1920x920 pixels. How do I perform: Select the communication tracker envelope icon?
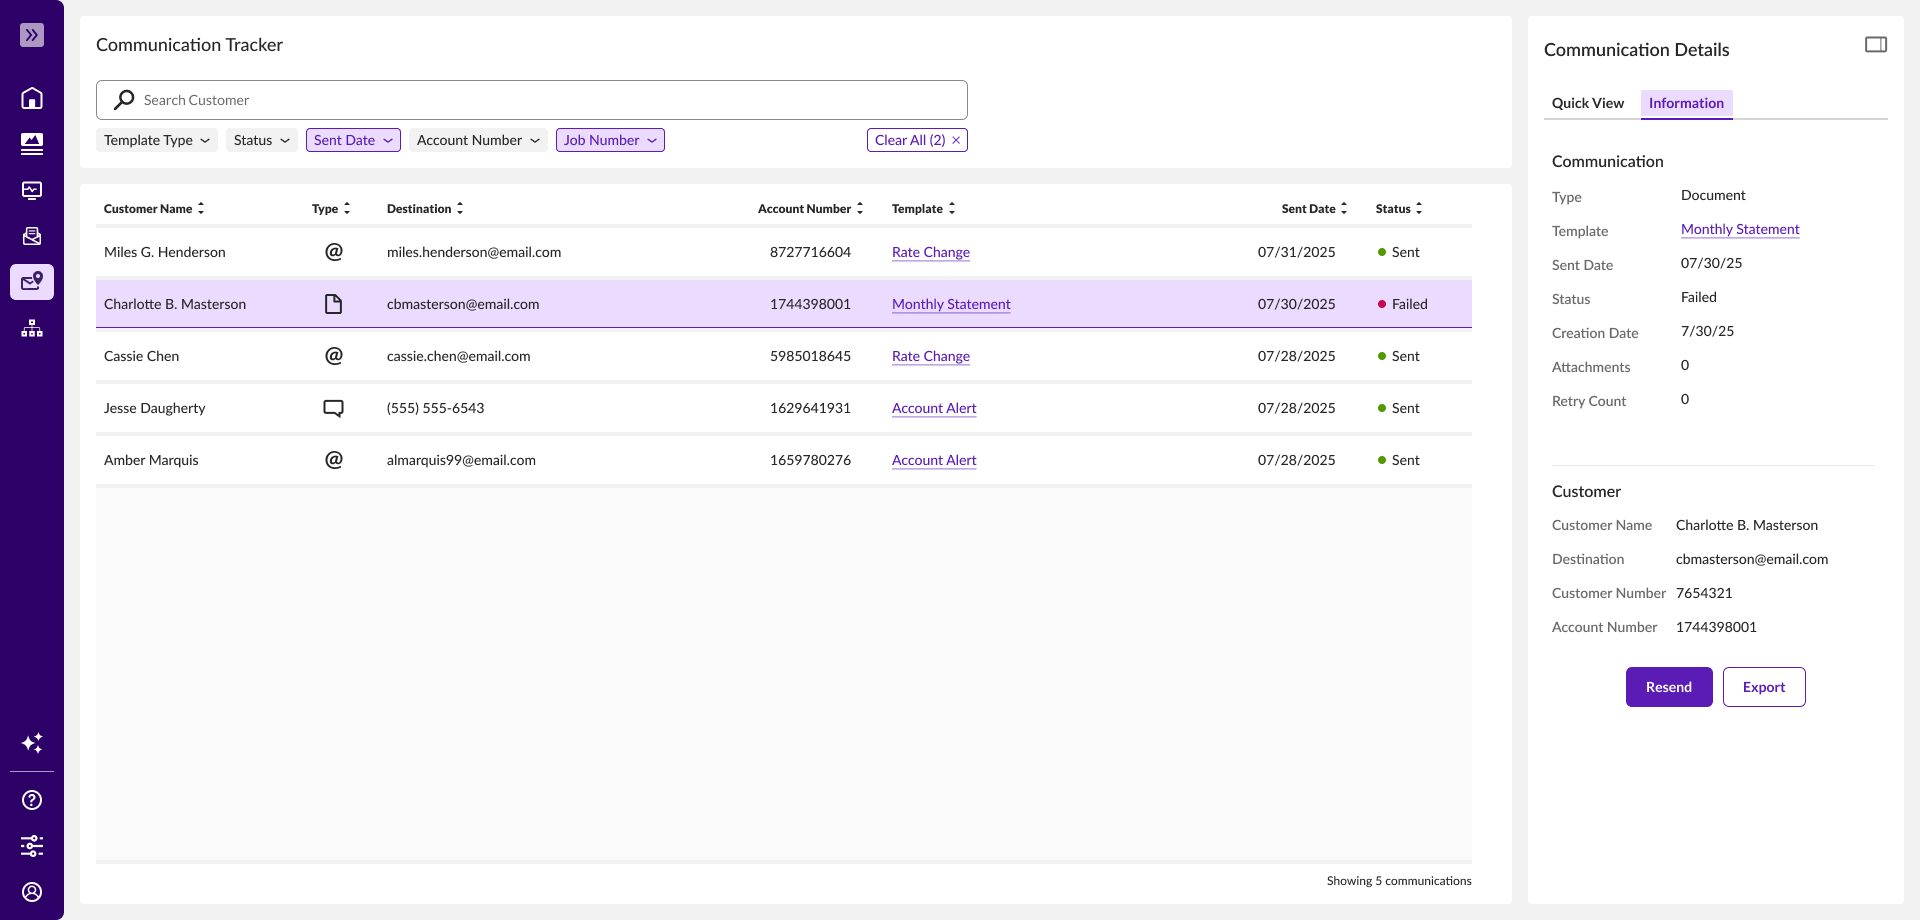(32, 282)
